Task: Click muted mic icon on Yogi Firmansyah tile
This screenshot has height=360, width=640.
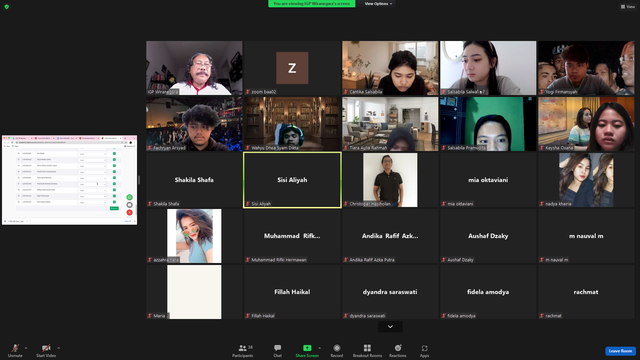Action: (542, 92)
